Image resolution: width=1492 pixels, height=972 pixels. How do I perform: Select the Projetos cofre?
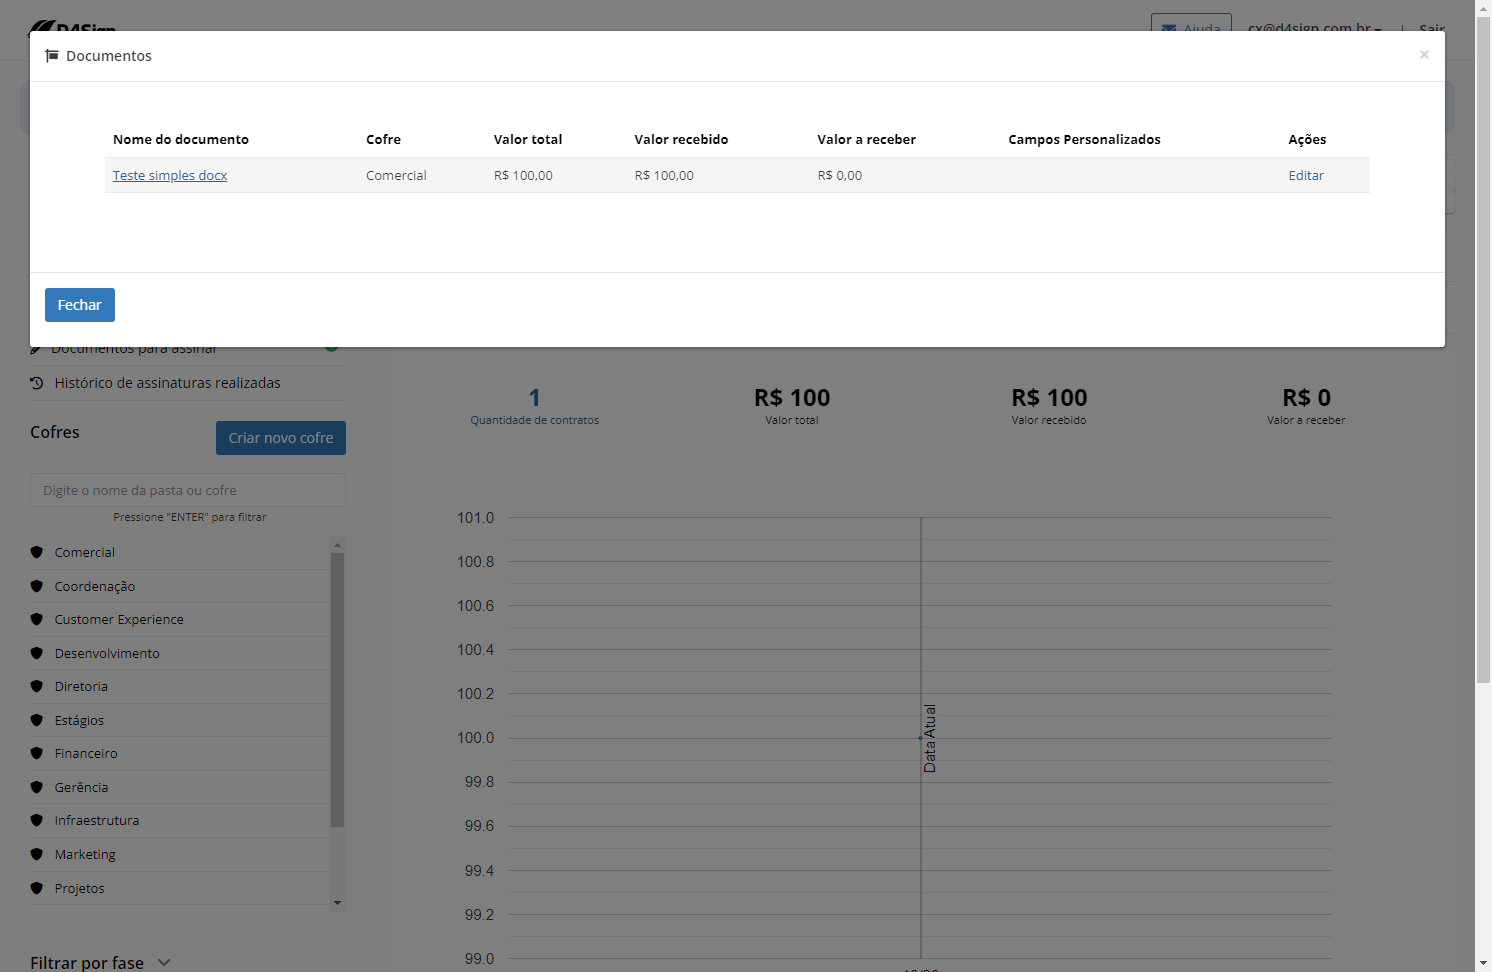click(x=79, y=888)
